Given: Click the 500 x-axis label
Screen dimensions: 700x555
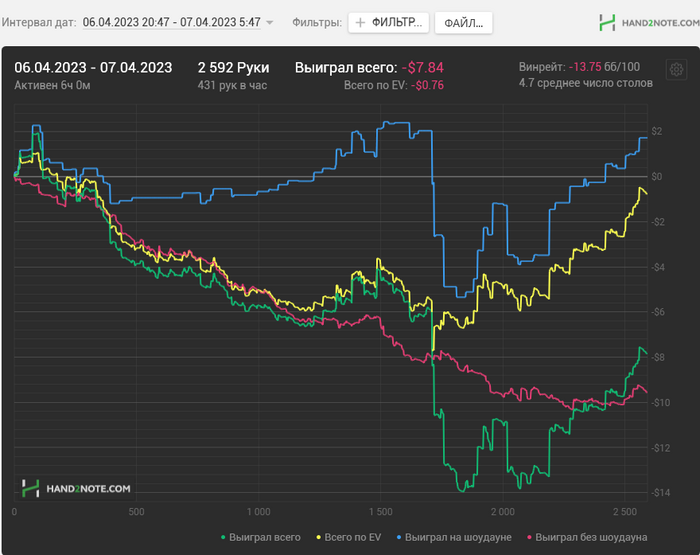Looking at the screenshot, I should [x=136, y=512].
